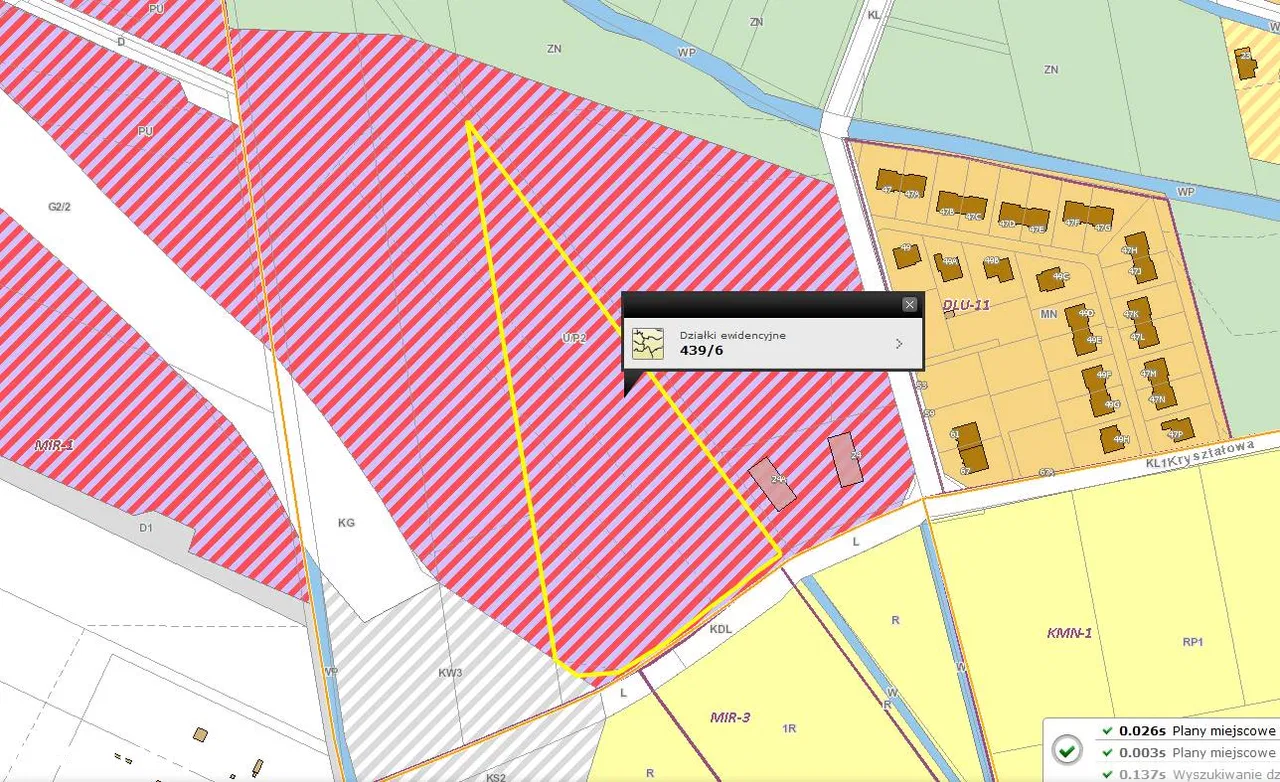The width and height of the screenshot is (1280, 782).
Task: Expand parcel 439/6 details with the arrow
Action: click(898, 343)
